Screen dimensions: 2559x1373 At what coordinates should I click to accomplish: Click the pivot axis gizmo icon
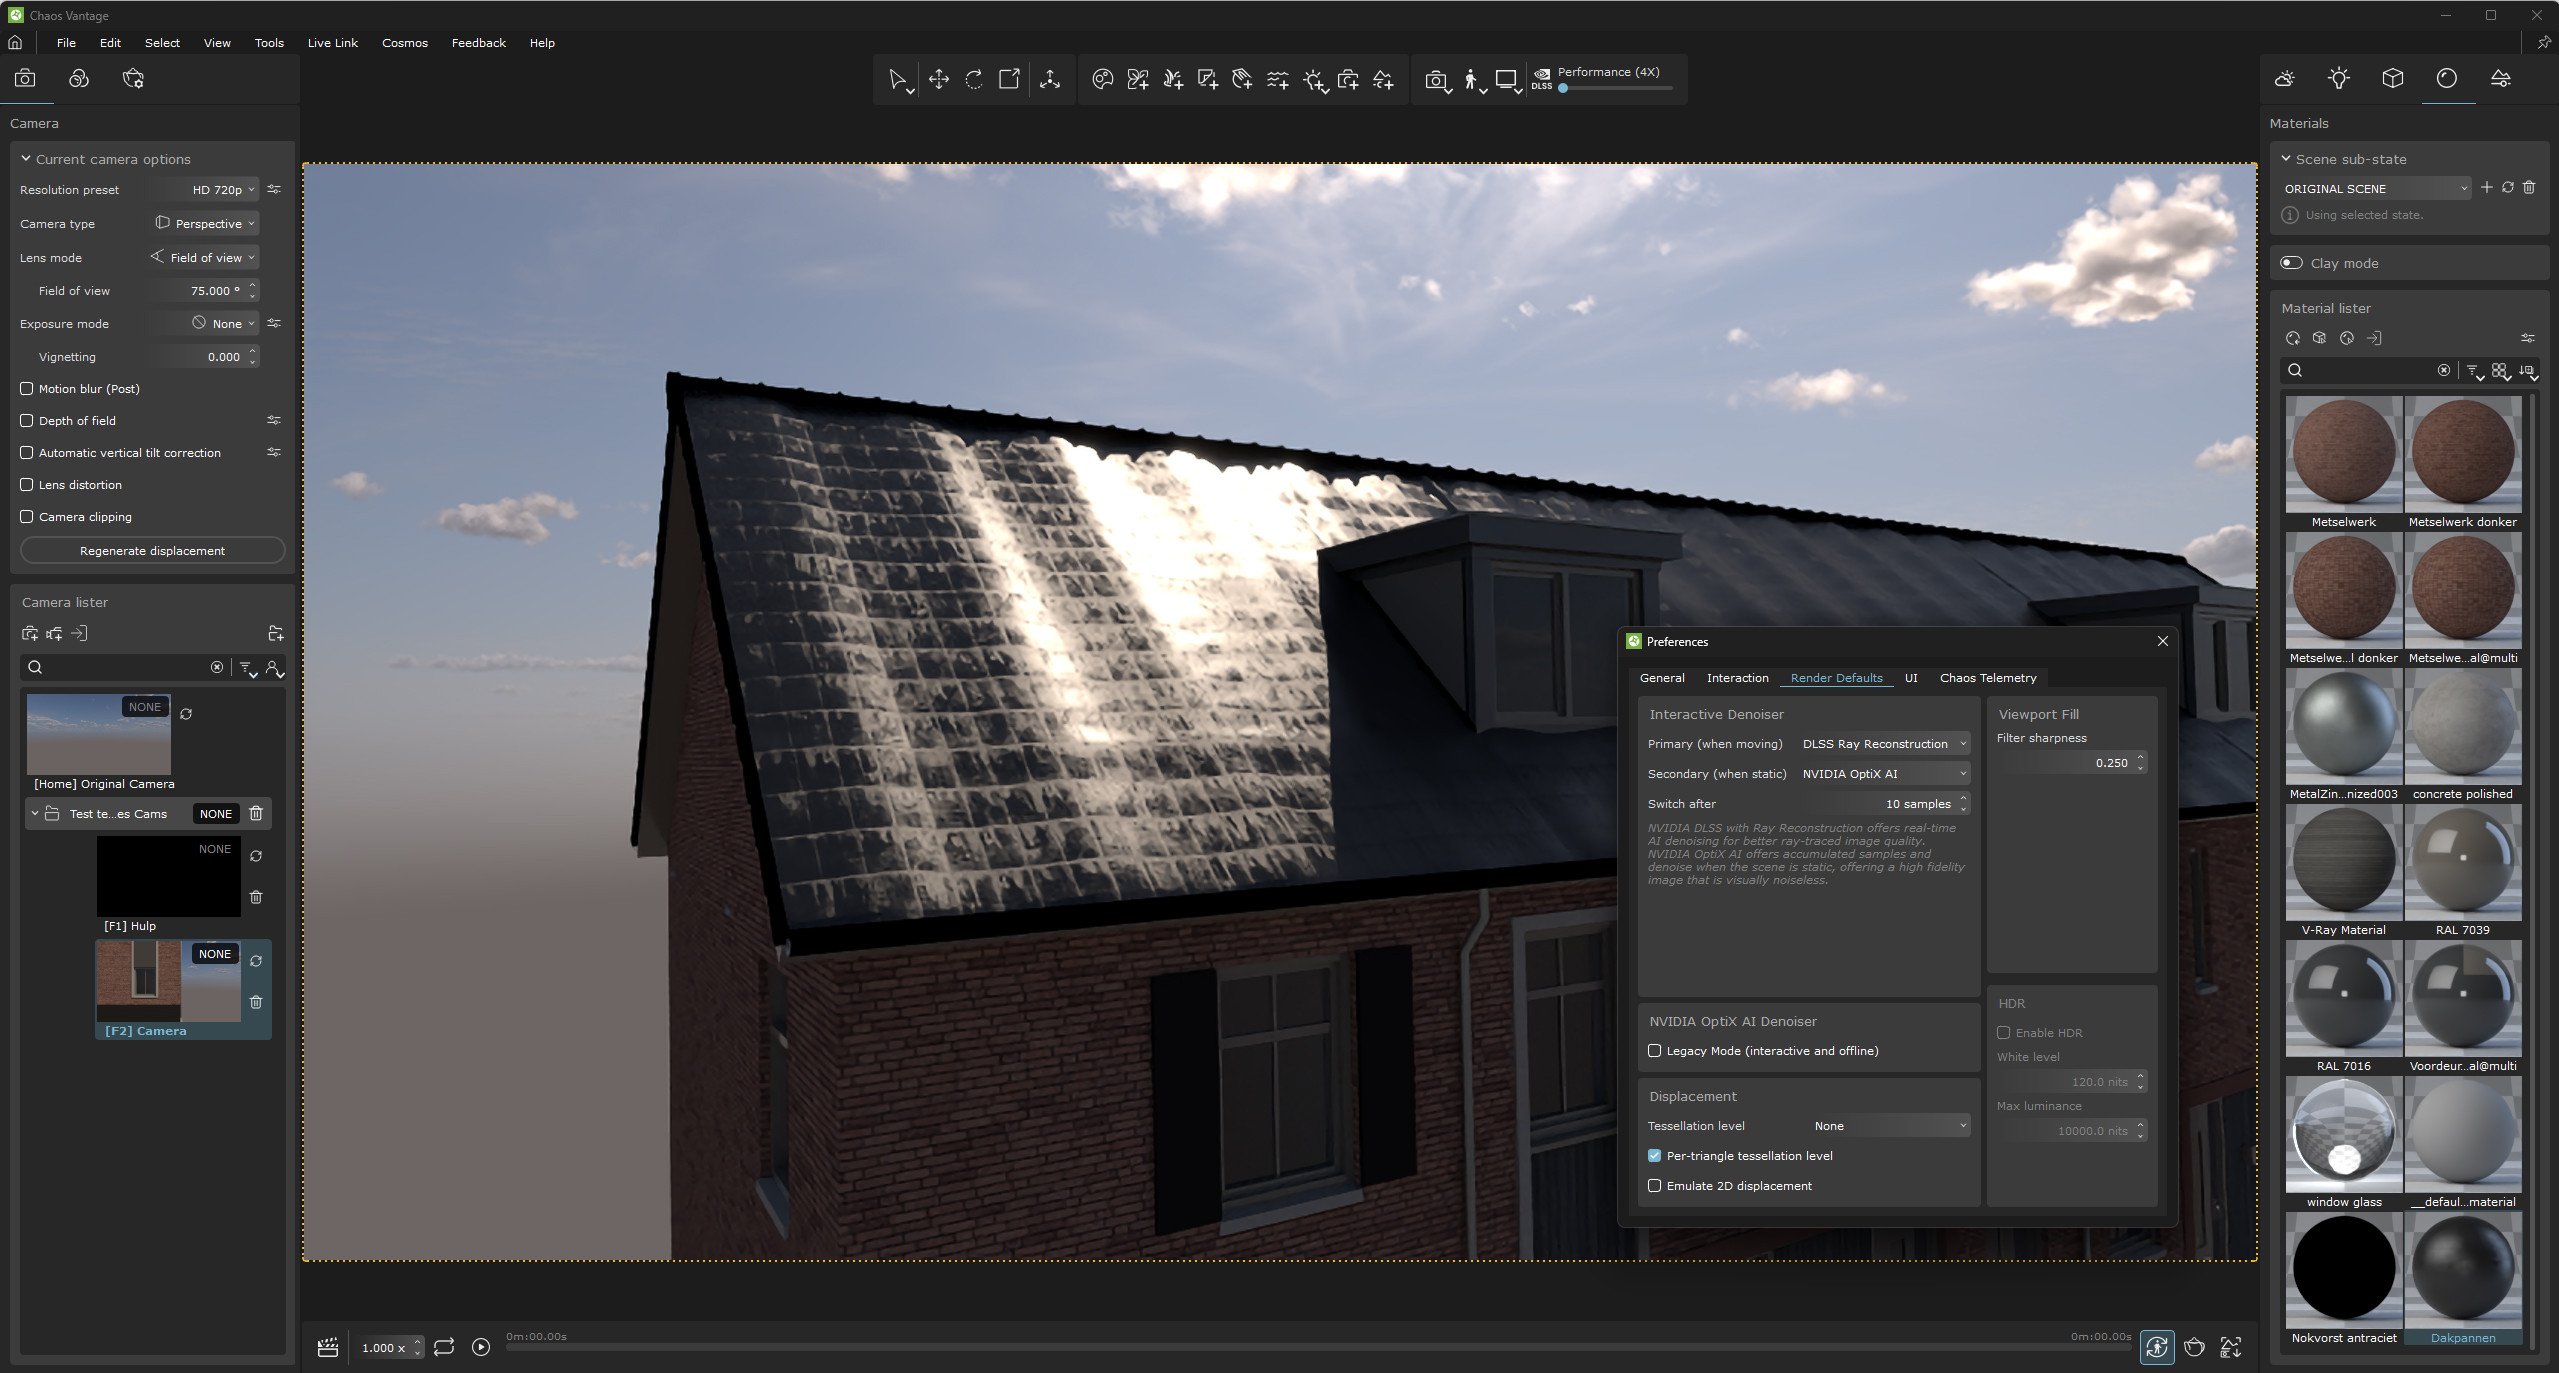pyautogui.click(x=1049, y=80)
